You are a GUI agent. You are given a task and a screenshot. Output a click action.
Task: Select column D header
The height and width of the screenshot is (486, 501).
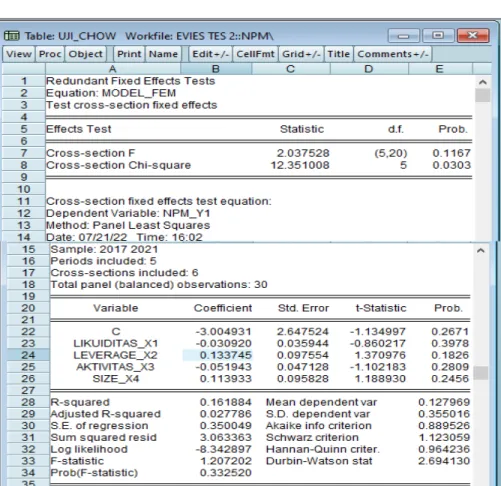[x=369, y=69]
